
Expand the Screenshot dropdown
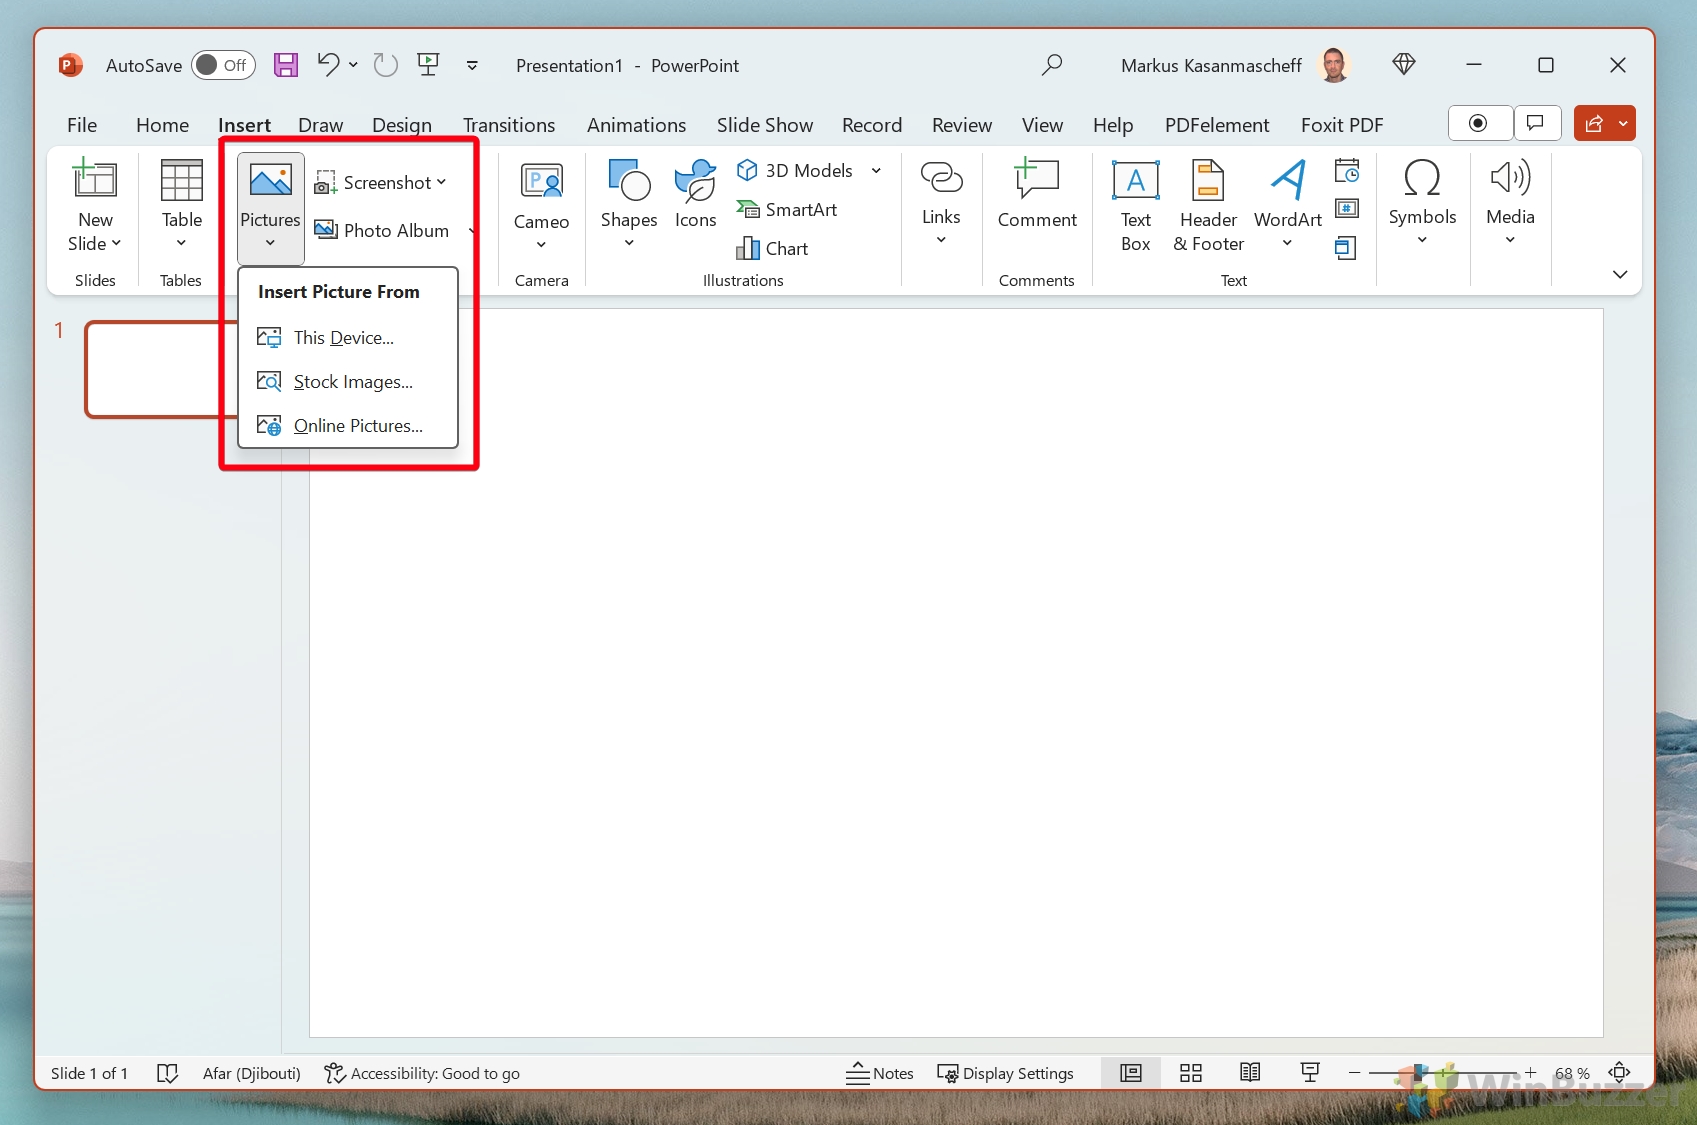(441, 182)
